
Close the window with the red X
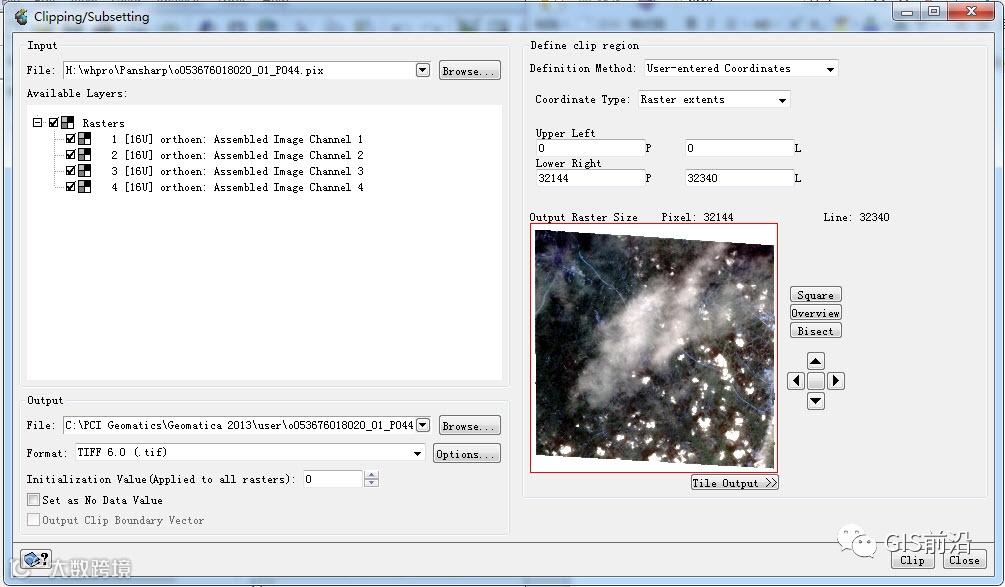click(971, 12)
